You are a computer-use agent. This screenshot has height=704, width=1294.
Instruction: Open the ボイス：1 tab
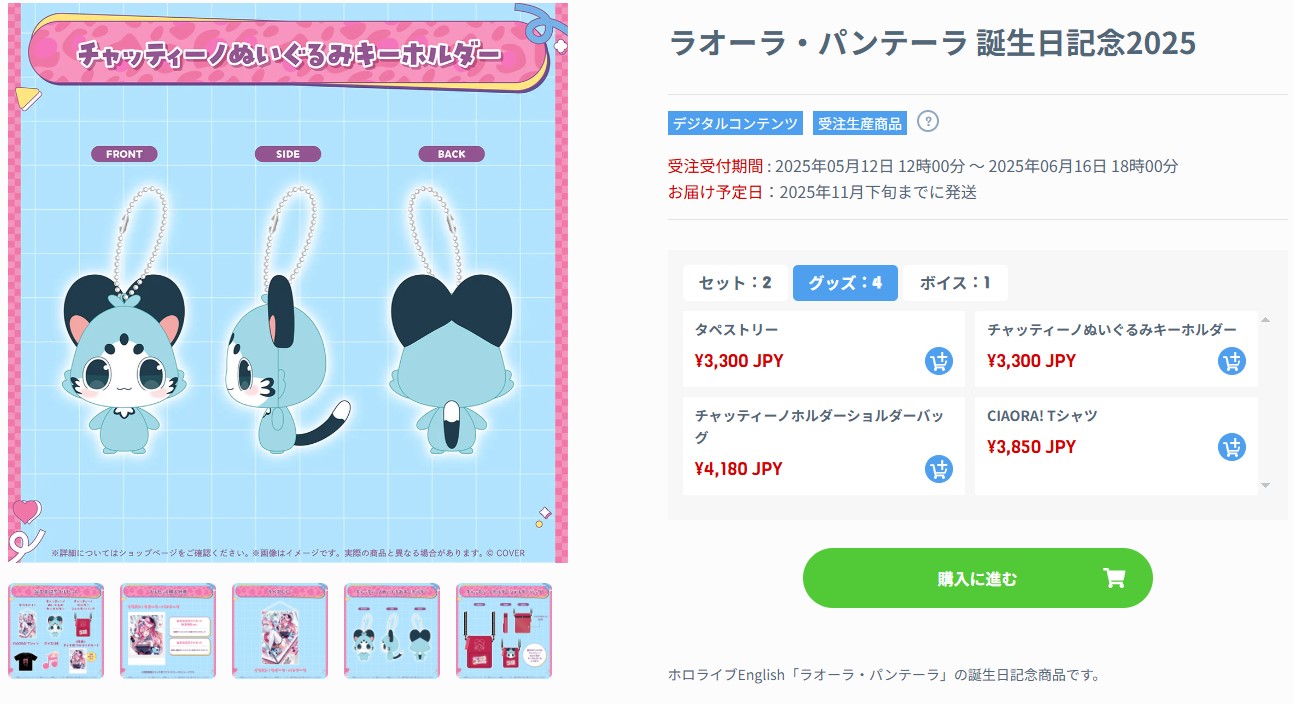pyautogui.click(x=955, y=283)
